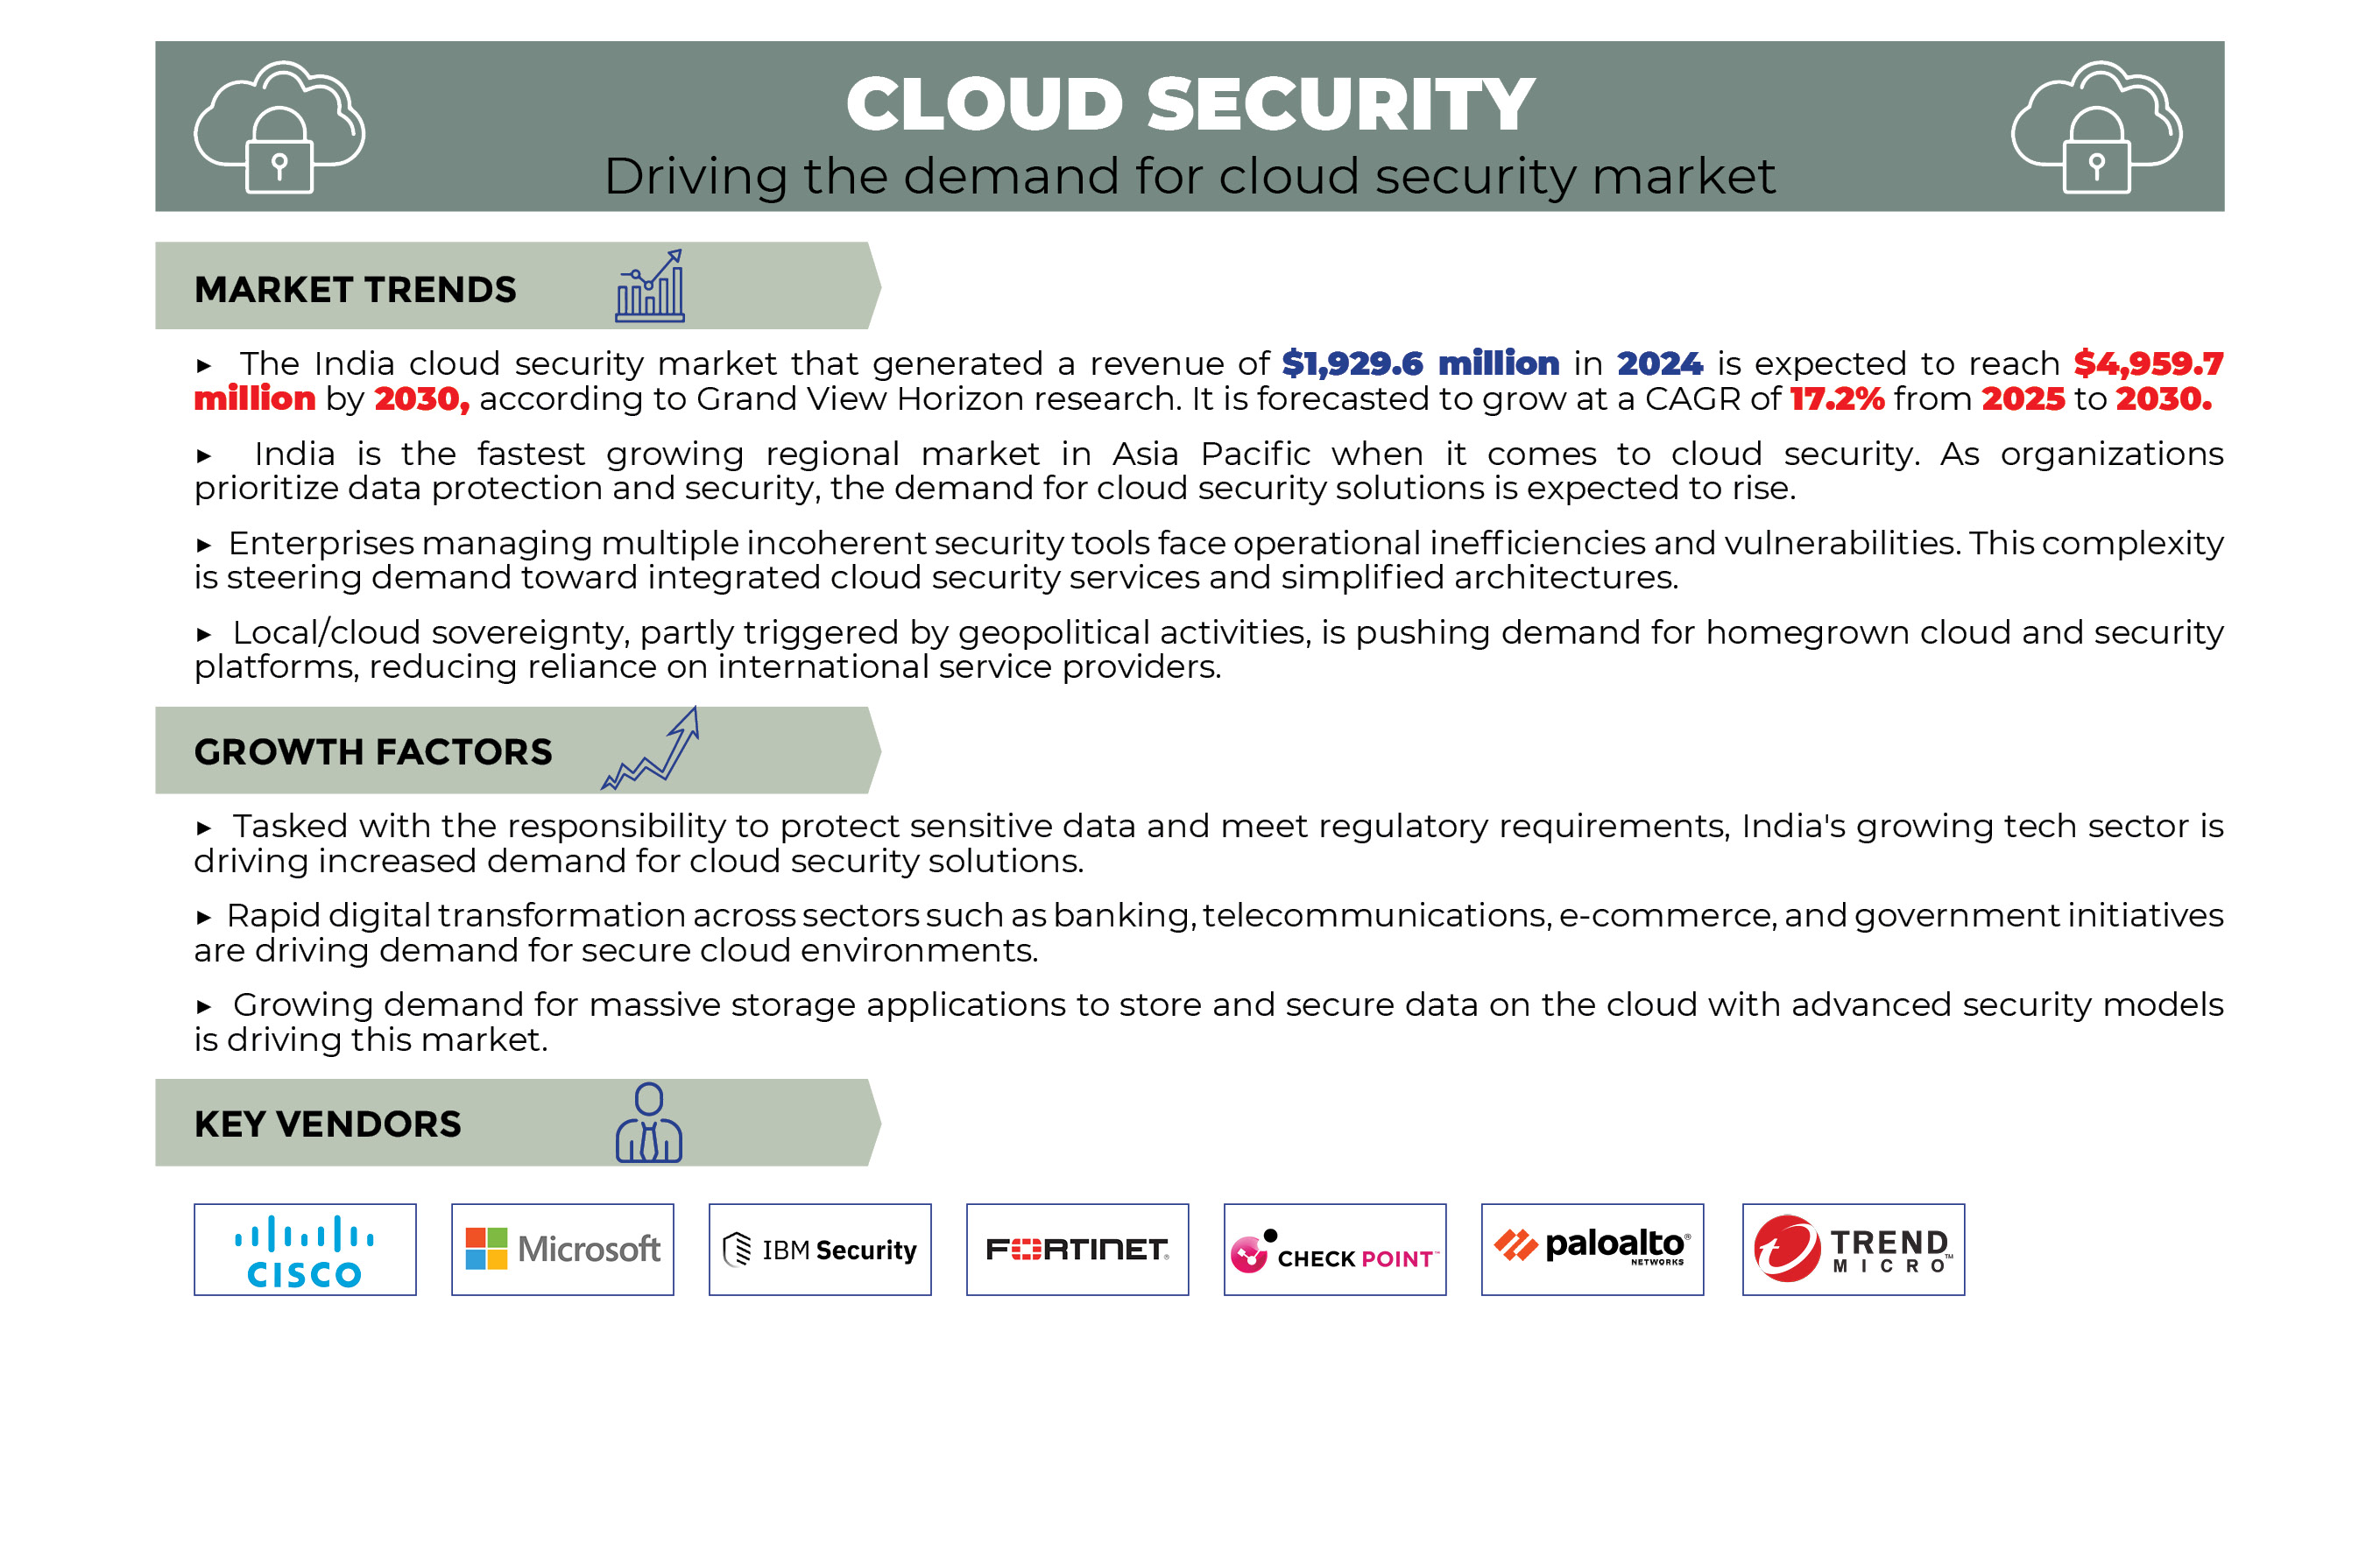Select the IBM Security logo
Image resolution: width=2380 pixels, height=1550 pixels.
[x=820, y=1249]
